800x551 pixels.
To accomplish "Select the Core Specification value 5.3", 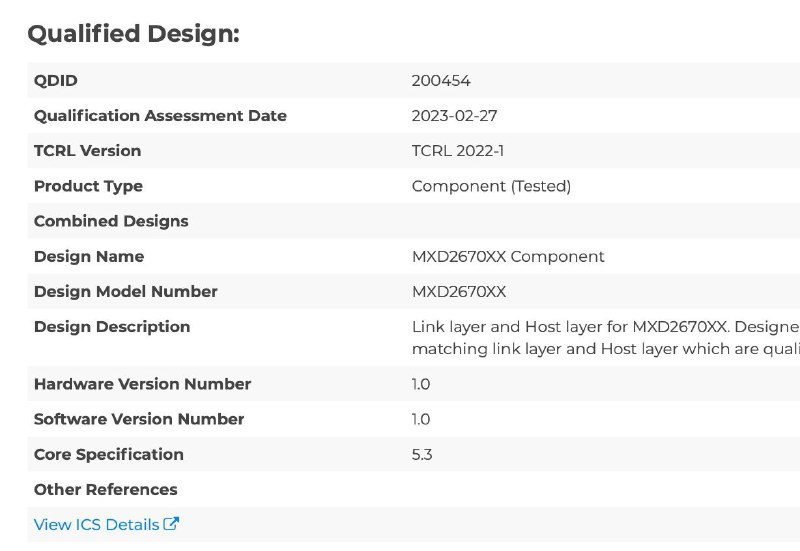I will [x=422, y=455].
